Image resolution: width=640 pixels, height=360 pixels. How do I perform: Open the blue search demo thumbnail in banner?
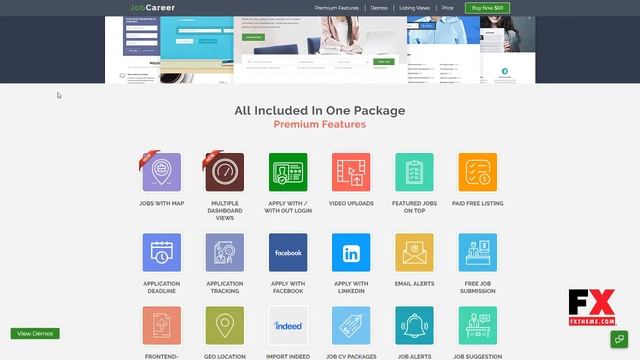pyautogui.click(x=197, y=50)
